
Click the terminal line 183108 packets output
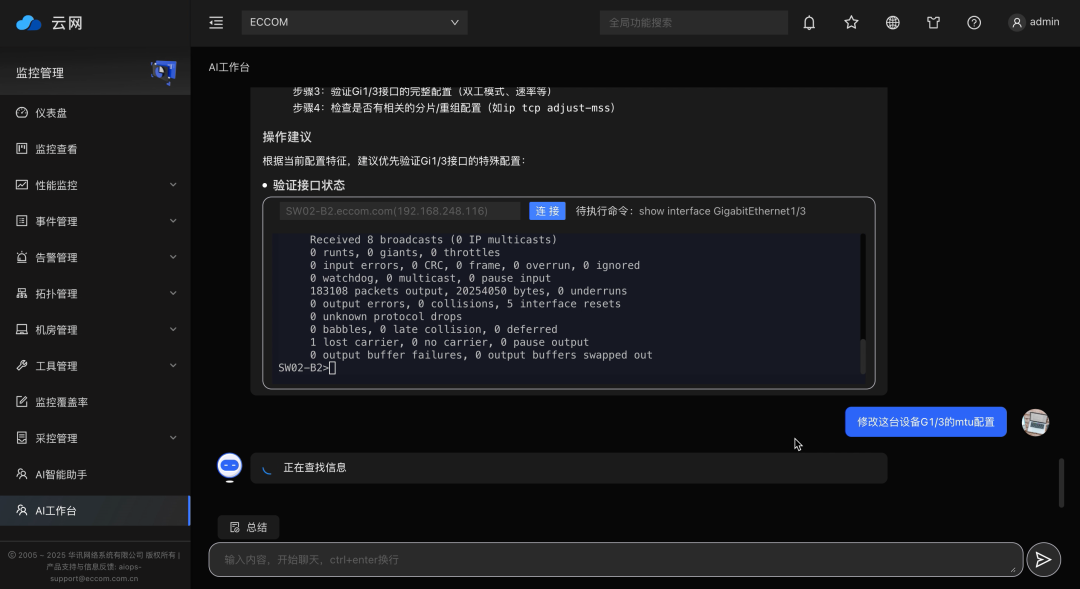(x=468, y=291)
